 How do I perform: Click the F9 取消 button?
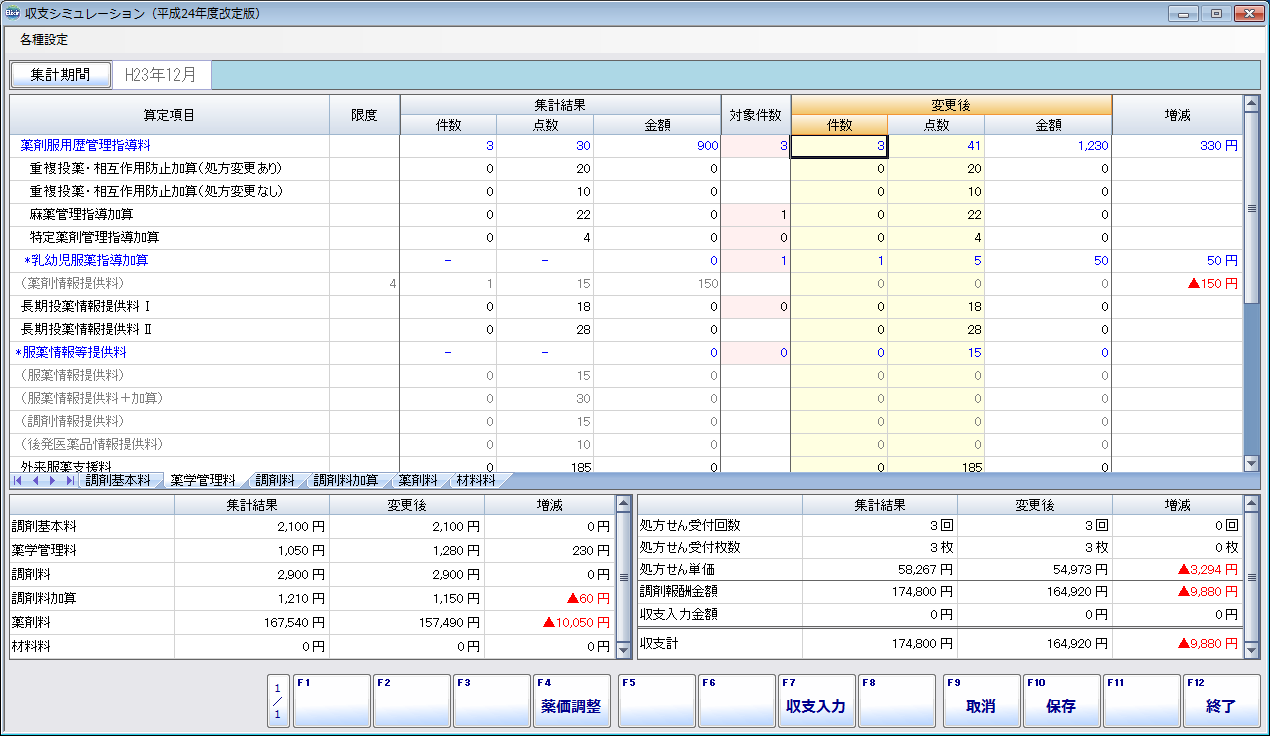(x=981, y=701)
